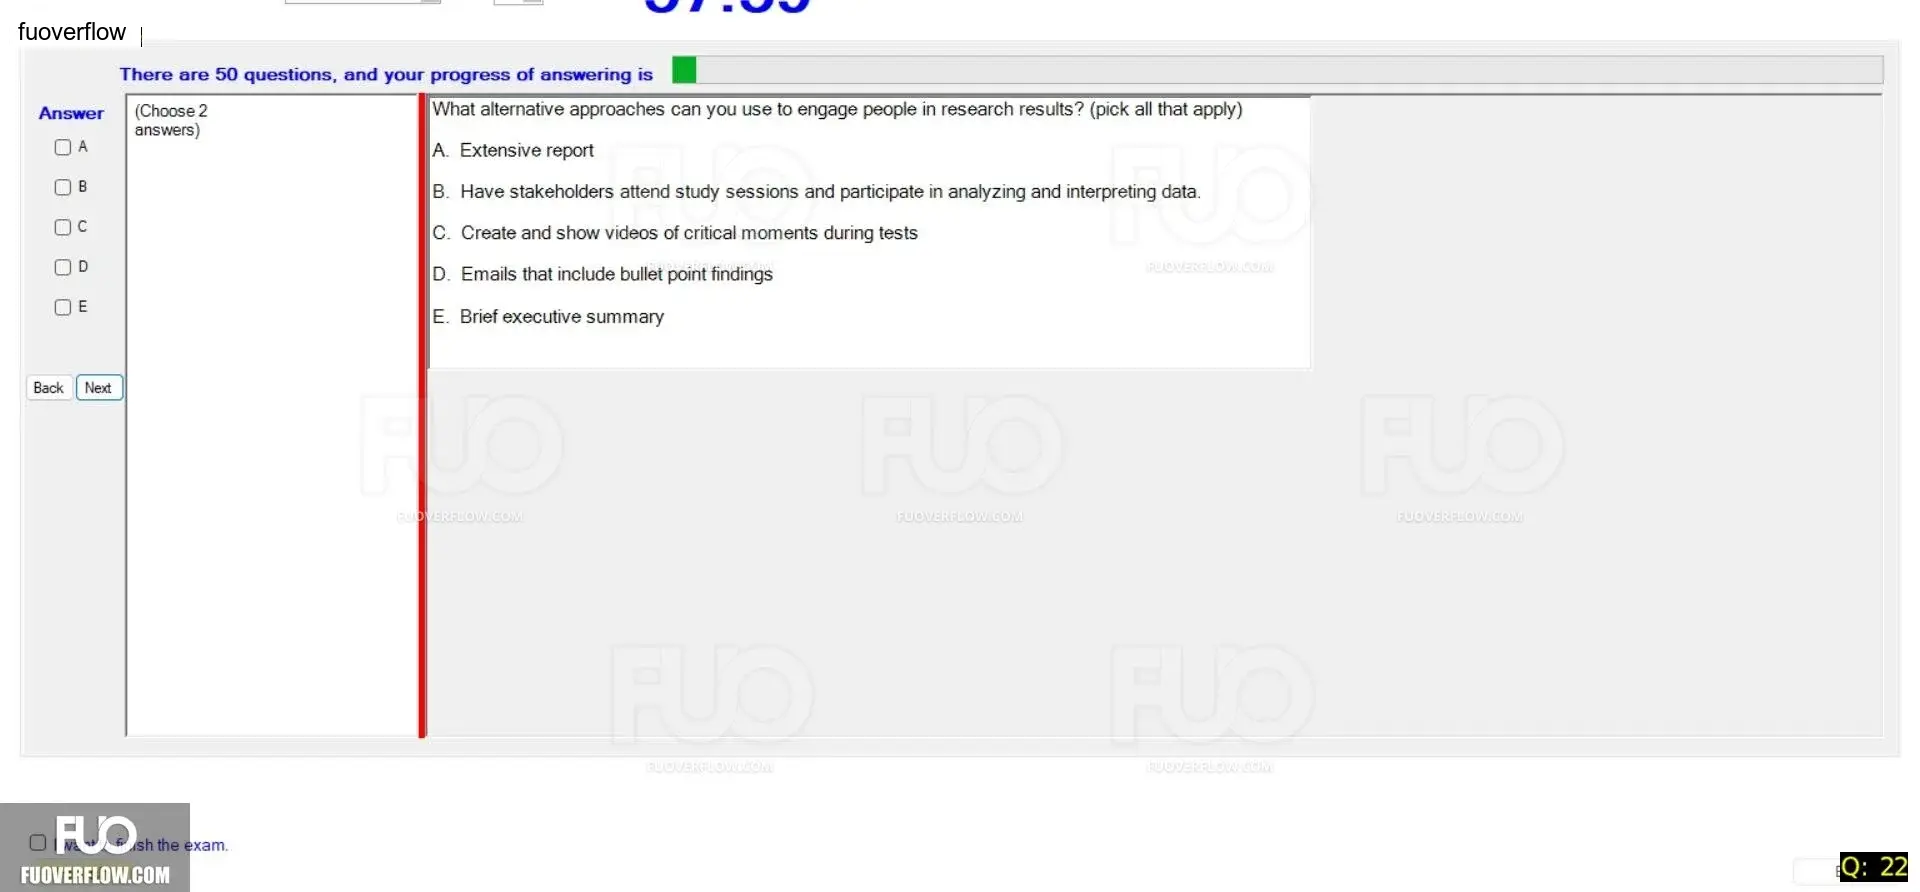Screen dimensions: 1920x892
Task: Click the Answer heading label
Action: pyautogui.click(x=71, y=113)
